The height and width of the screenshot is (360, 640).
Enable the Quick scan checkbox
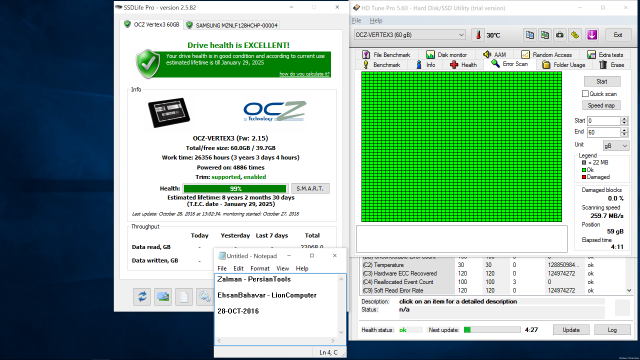[585, 94]
